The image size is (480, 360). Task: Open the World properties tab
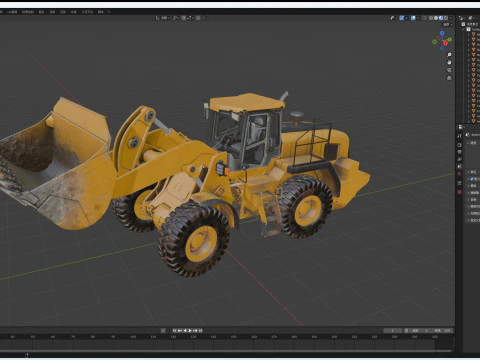pyautogui.click(x=459, y=173)
